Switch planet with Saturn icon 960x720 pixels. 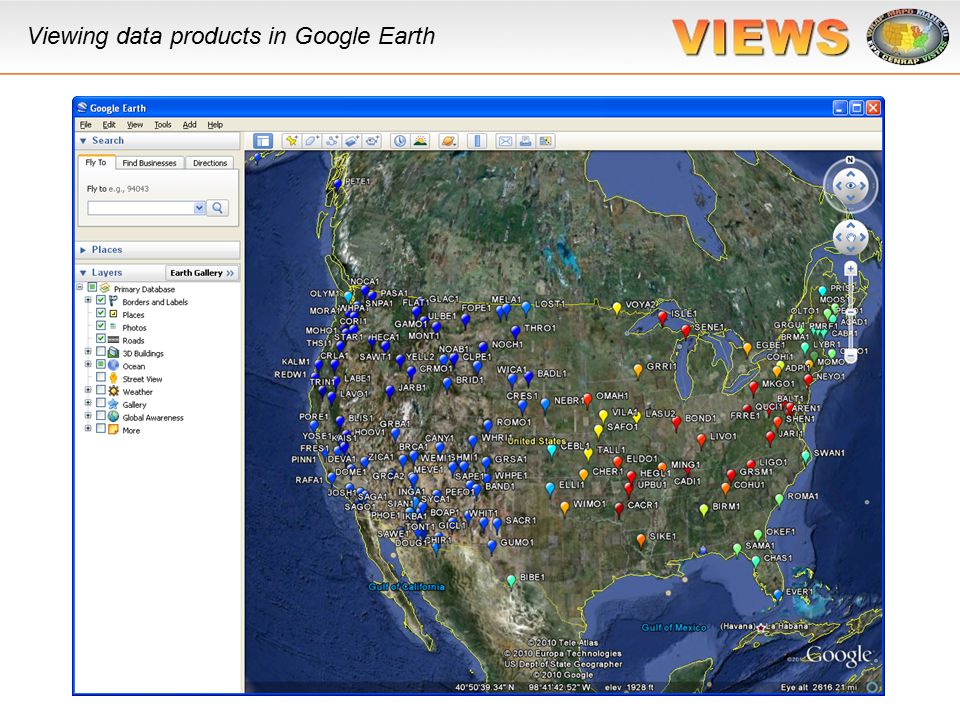(x=448, y=141)
